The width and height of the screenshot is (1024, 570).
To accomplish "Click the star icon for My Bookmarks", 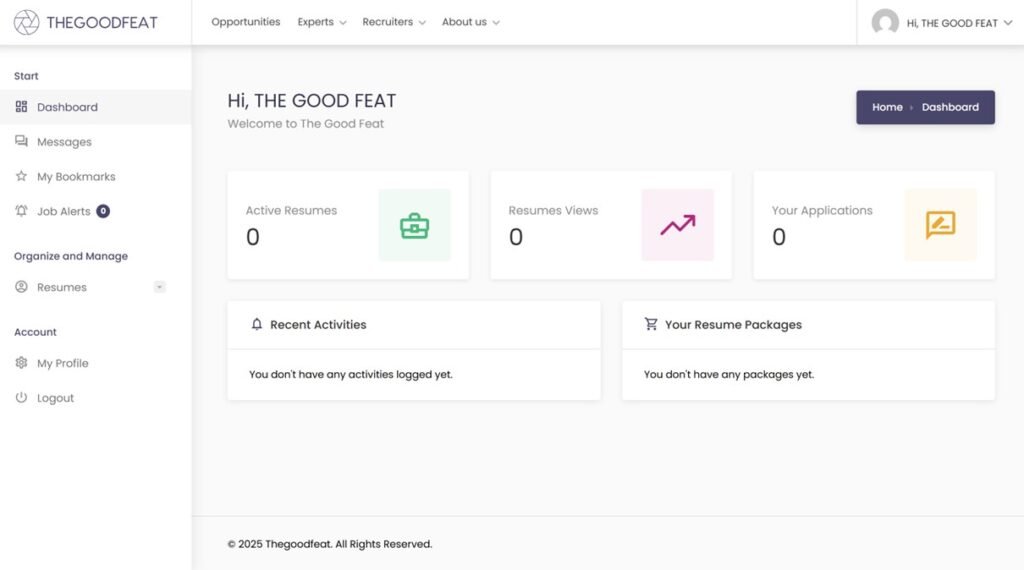I will 21,177.
